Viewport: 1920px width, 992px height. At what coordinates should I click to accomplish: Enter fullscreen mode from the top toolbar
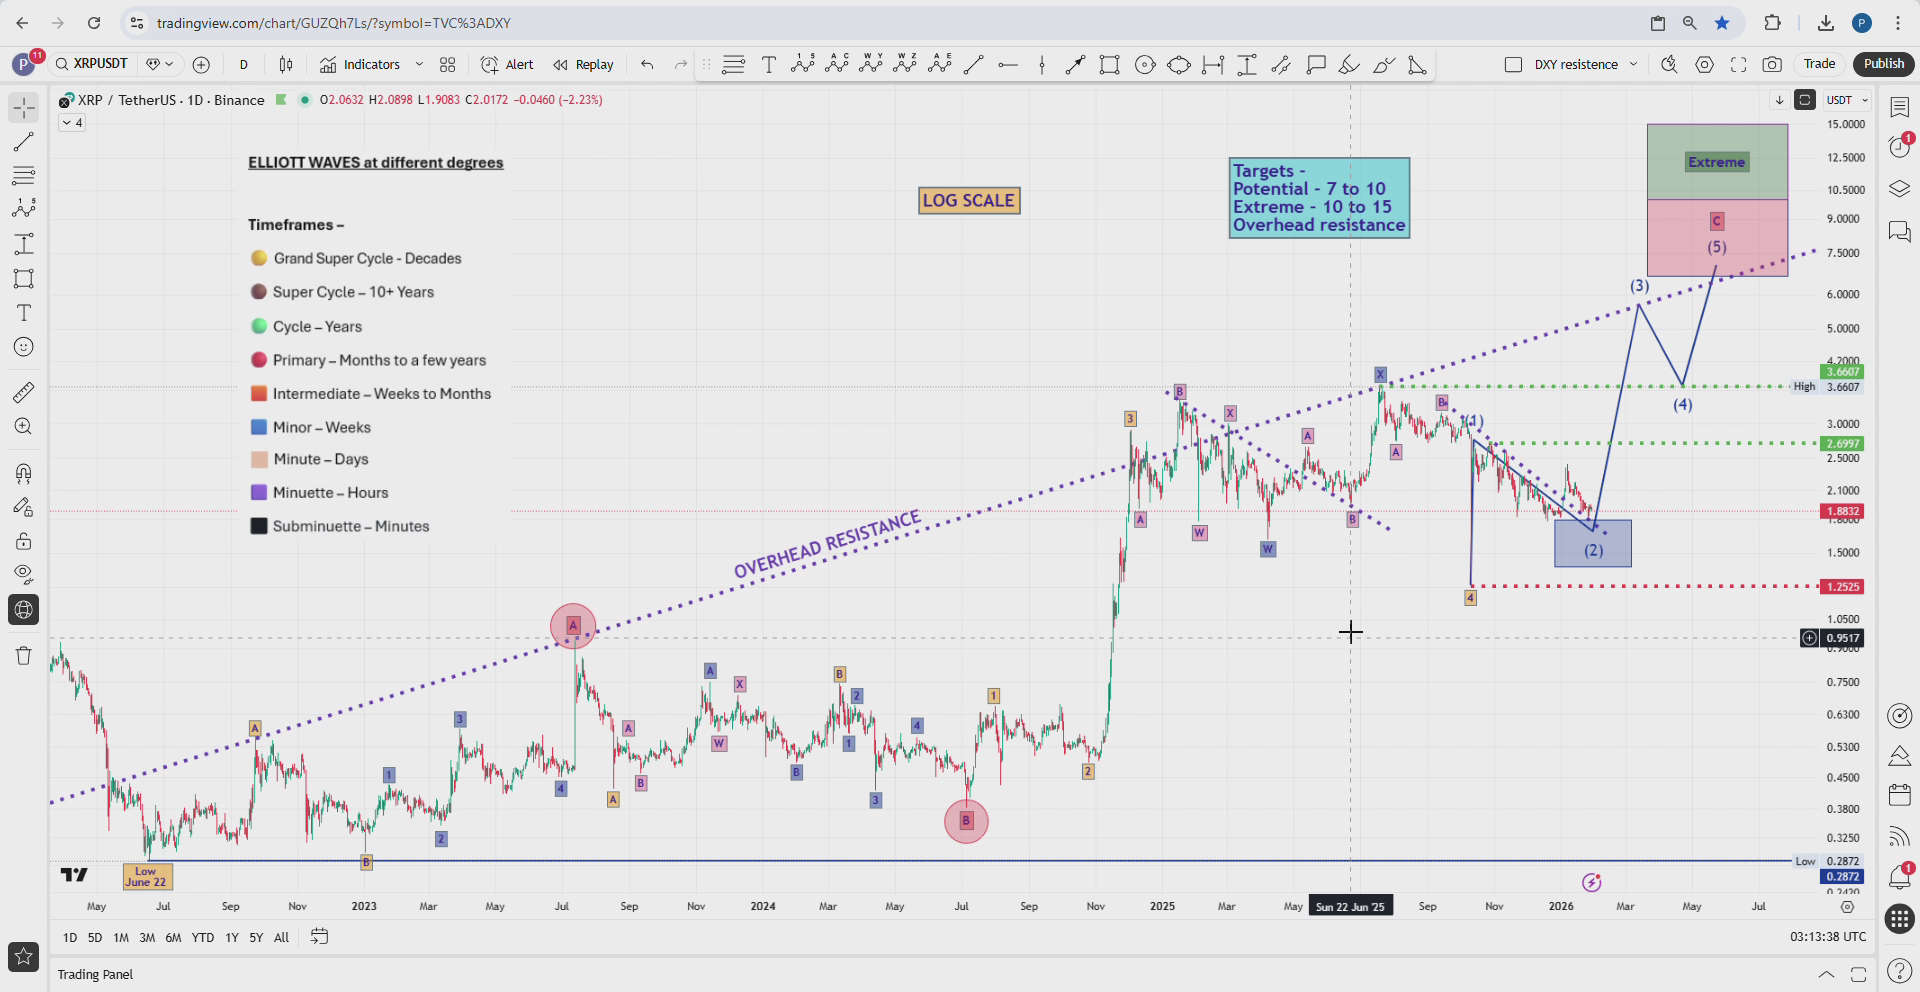(x=1738, y=64)
